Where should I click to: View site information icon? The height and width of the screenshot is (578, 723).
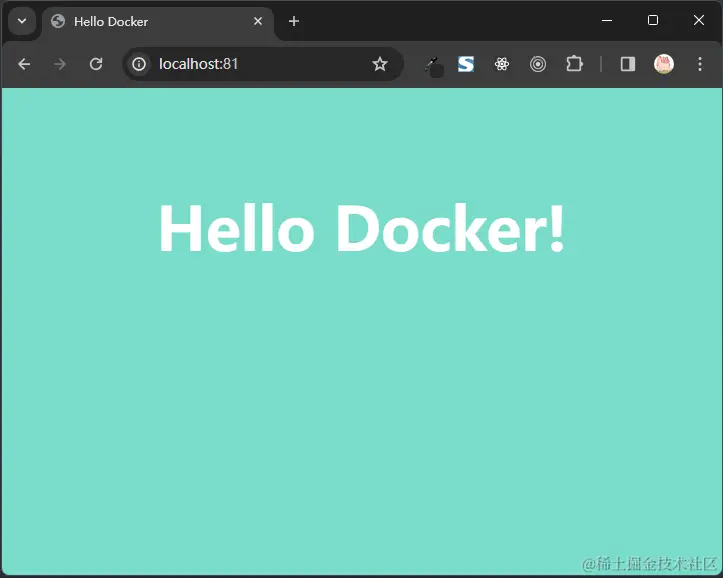[x=139, y=64]
